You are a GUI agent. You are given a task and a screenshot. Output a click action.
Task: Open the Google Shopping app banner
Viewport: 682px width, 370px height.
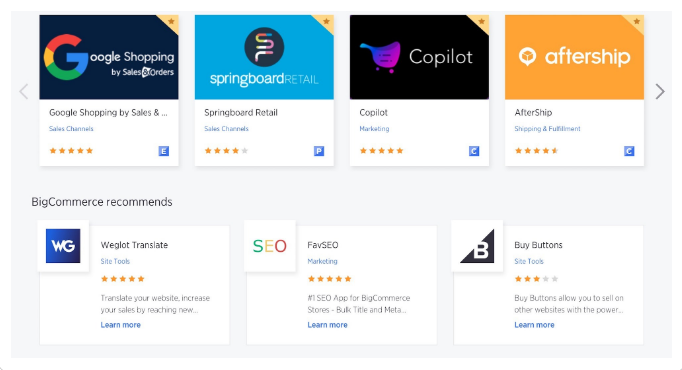pos(109,57)
